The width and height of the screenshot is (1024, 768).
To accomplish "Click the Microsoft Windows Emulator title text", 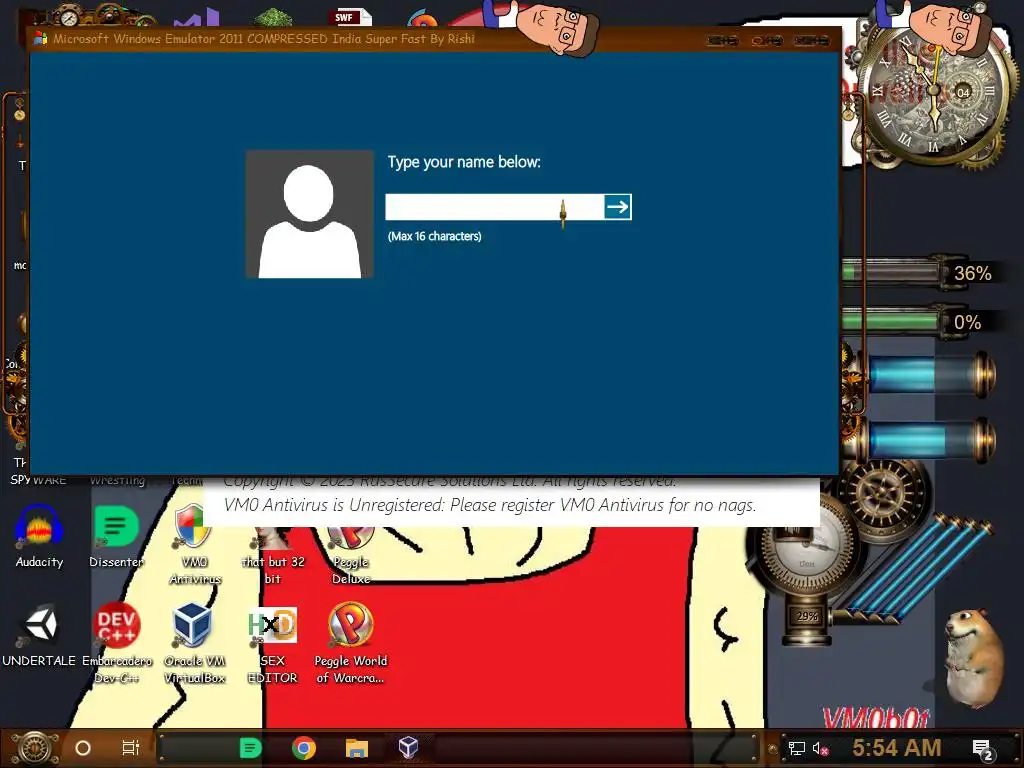I will tap(264, 39).
